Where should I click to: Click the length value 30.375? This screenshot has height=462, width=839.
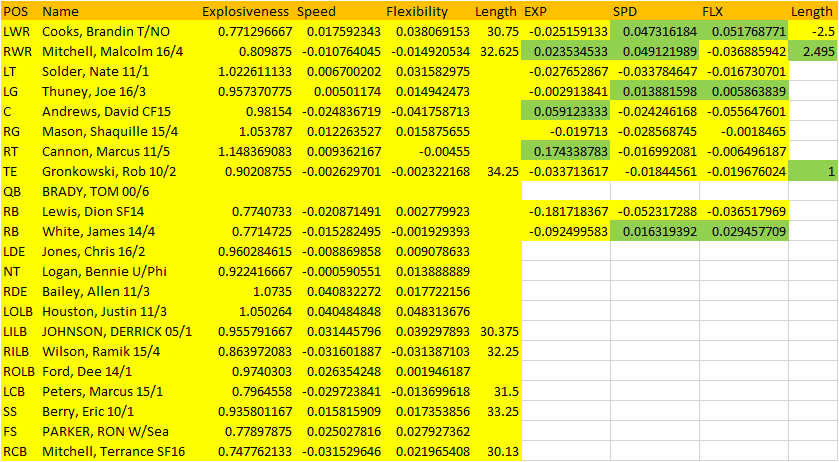(499, 331)
